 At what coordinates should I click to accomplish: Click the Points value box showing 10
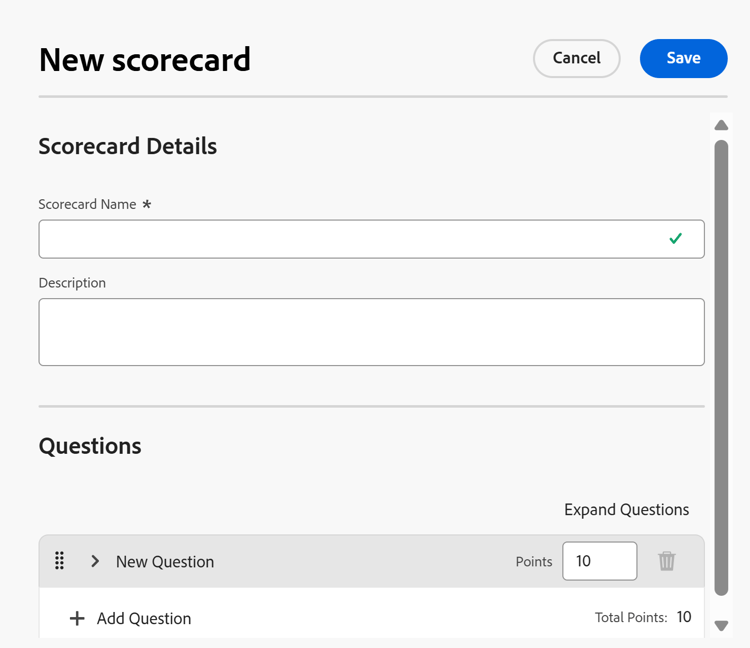(x=600, y=561)
